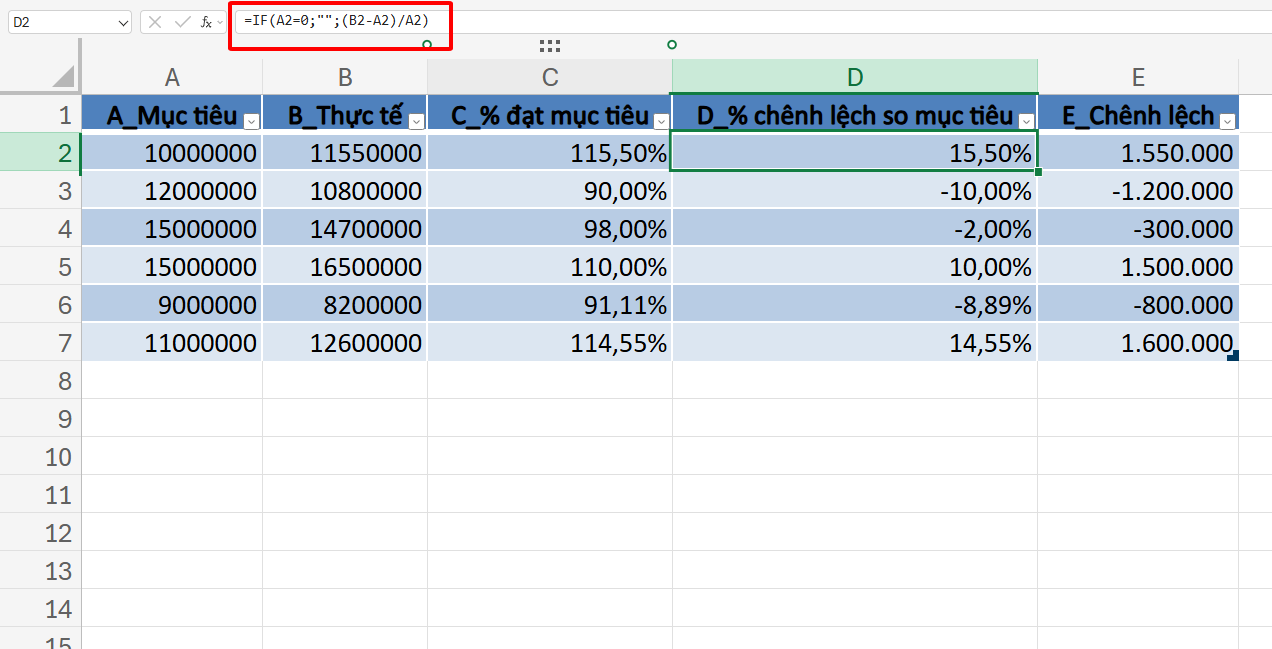
Task: Select row 2 header
Action: click(40, 152)
